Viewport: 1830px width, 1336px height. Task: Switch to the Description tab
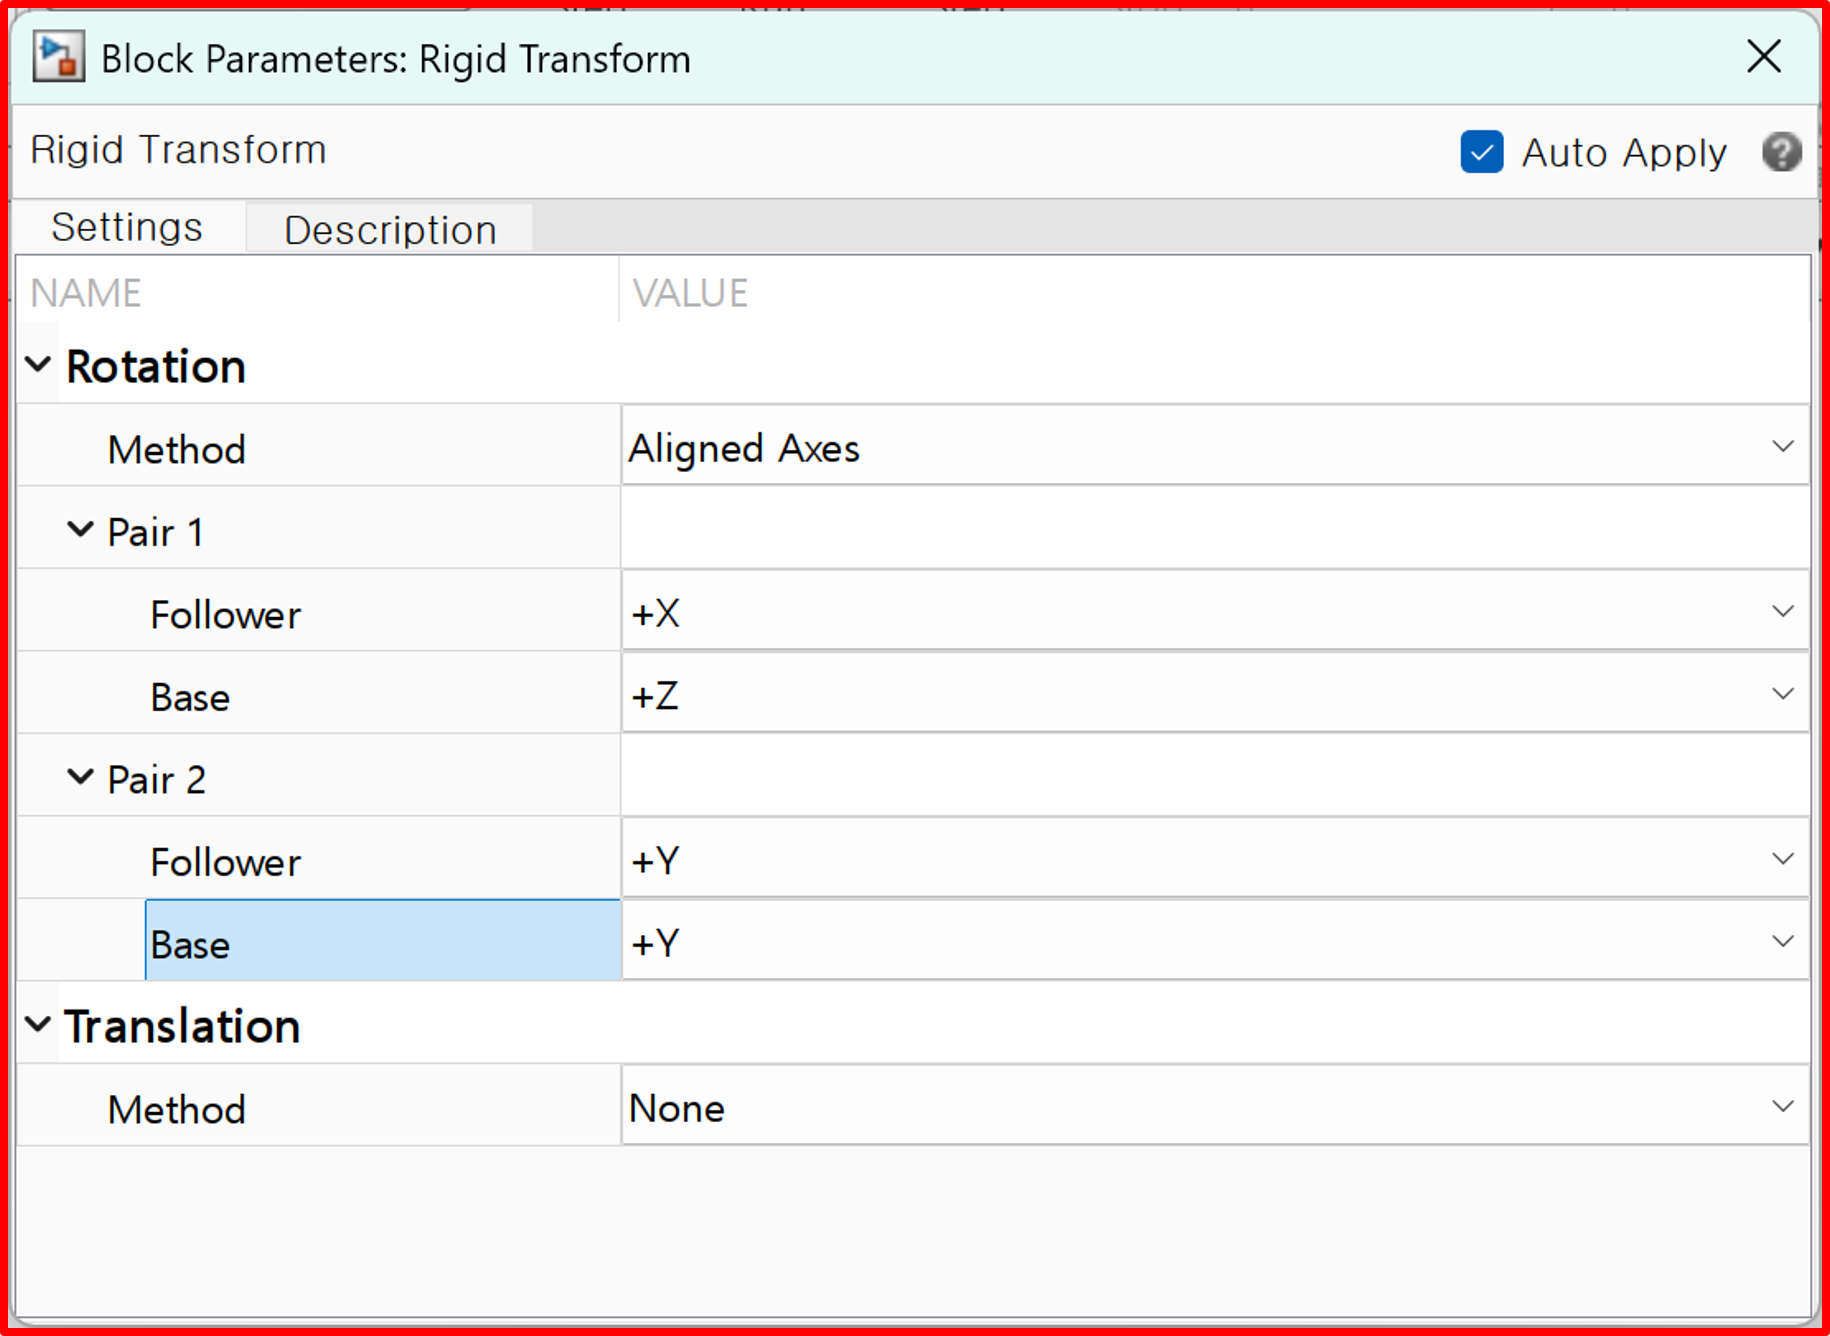(389, 230)
